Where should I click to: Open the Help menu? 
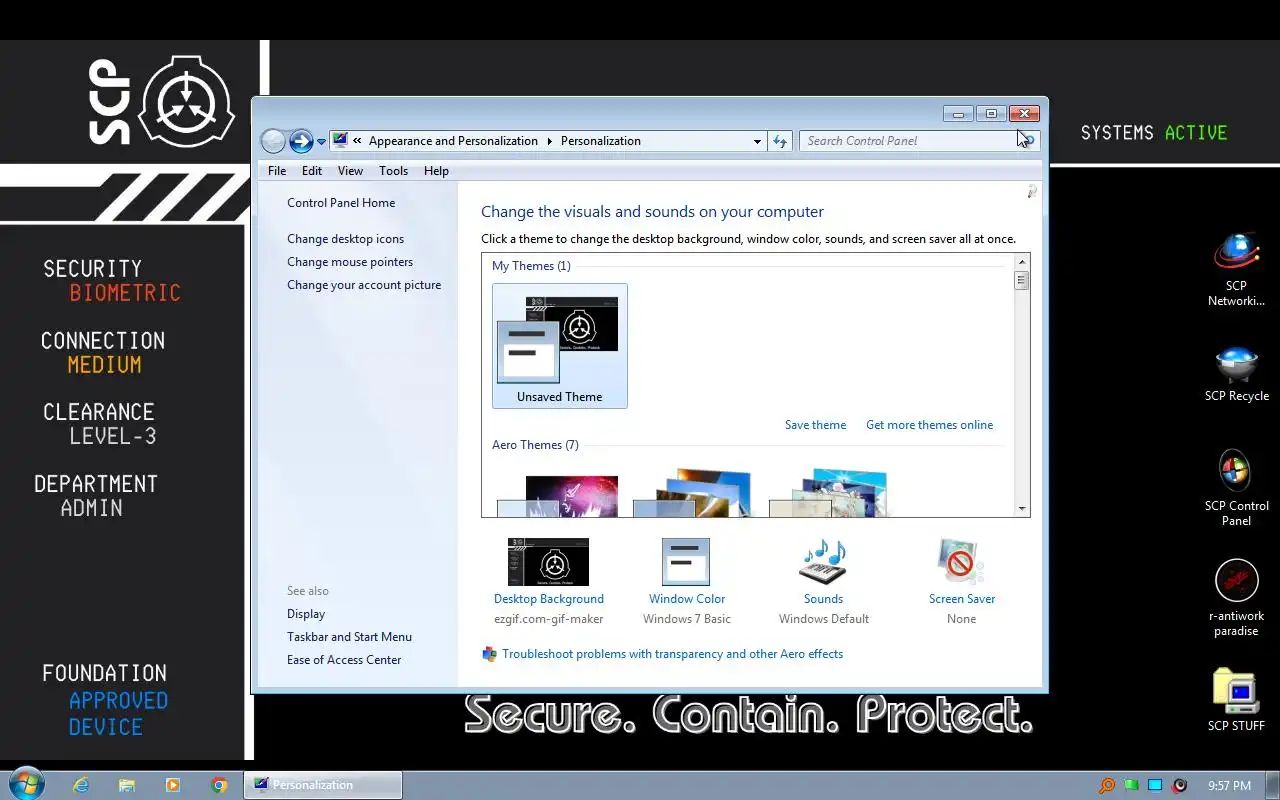click(436, 171)
